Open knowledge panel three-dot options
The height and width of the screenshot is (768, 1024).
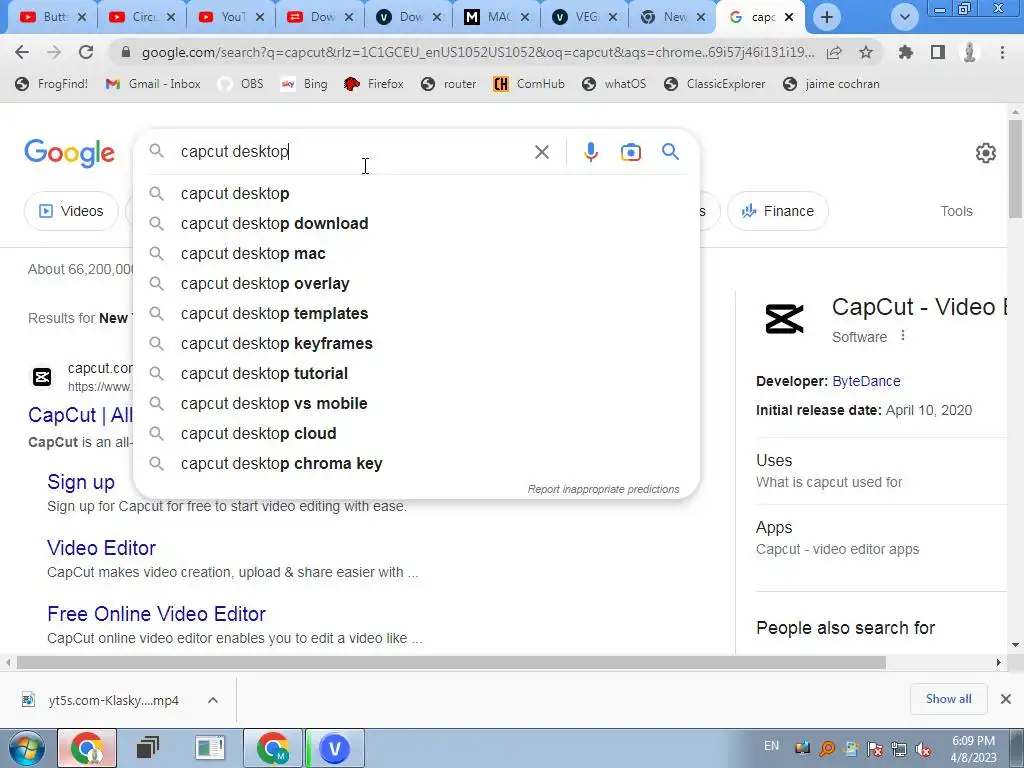[903, 336]
